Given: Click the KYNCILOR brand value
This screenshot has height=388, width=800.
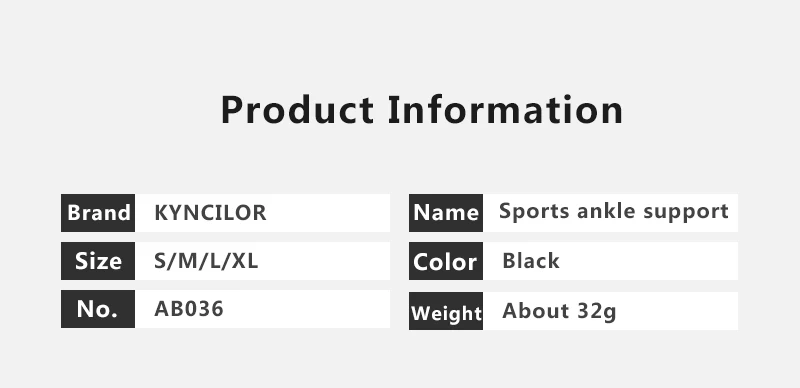Looking at the screenshot, I should (210, 213).
